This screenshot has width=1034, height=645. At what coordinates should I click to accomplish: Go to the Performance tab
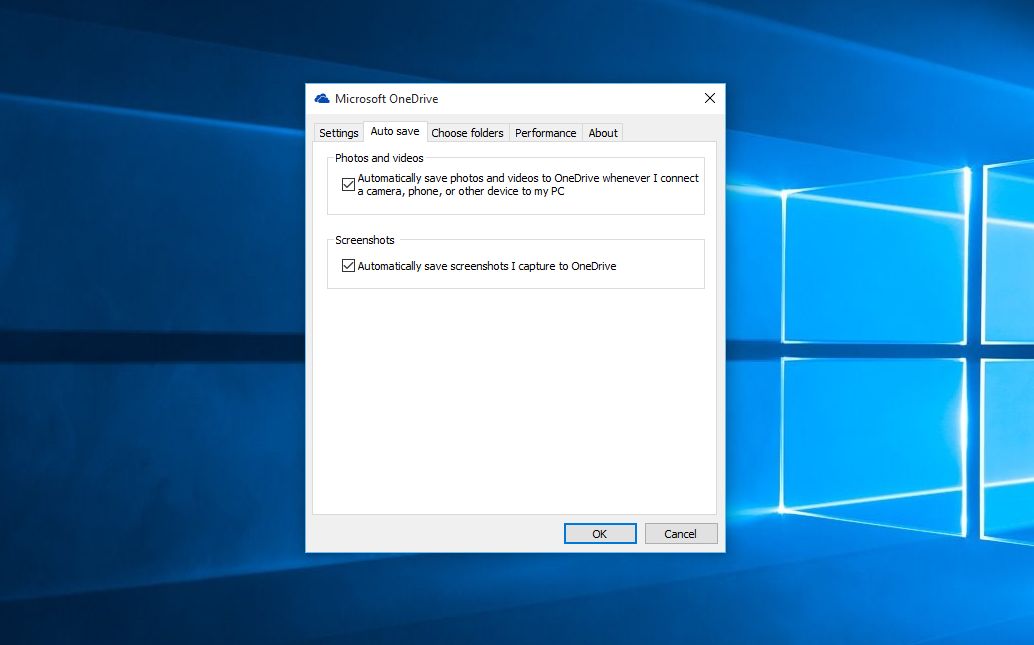click(545, 133)
